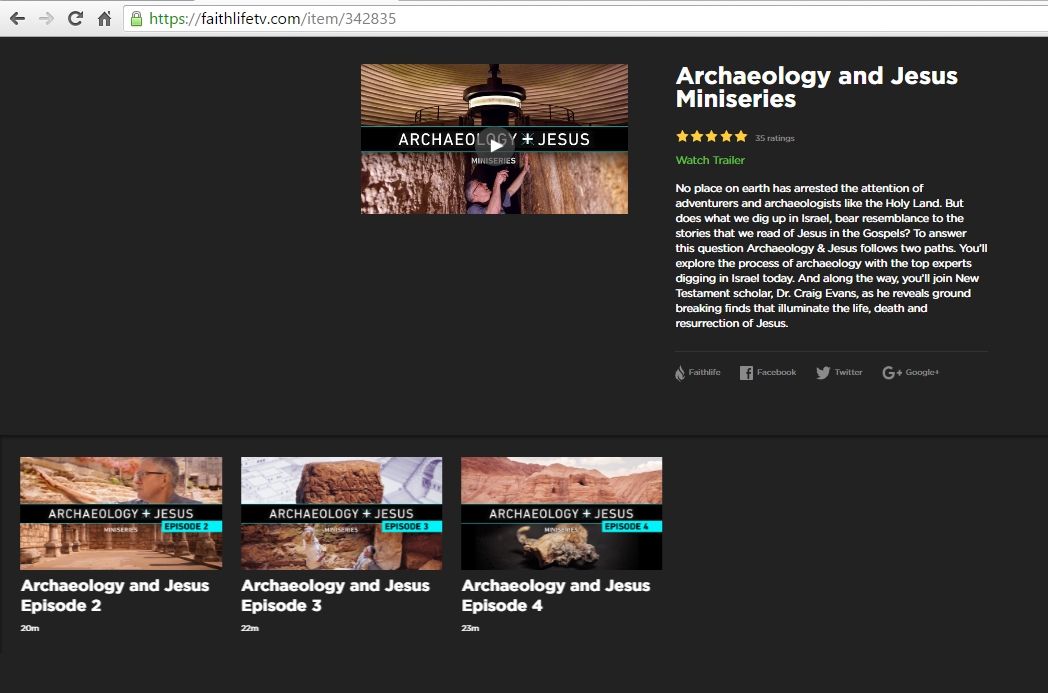Viewport: 1048px width, 693px height.
Task: Share using the Twitter bird icon
Action: click(x=823, y=373)
